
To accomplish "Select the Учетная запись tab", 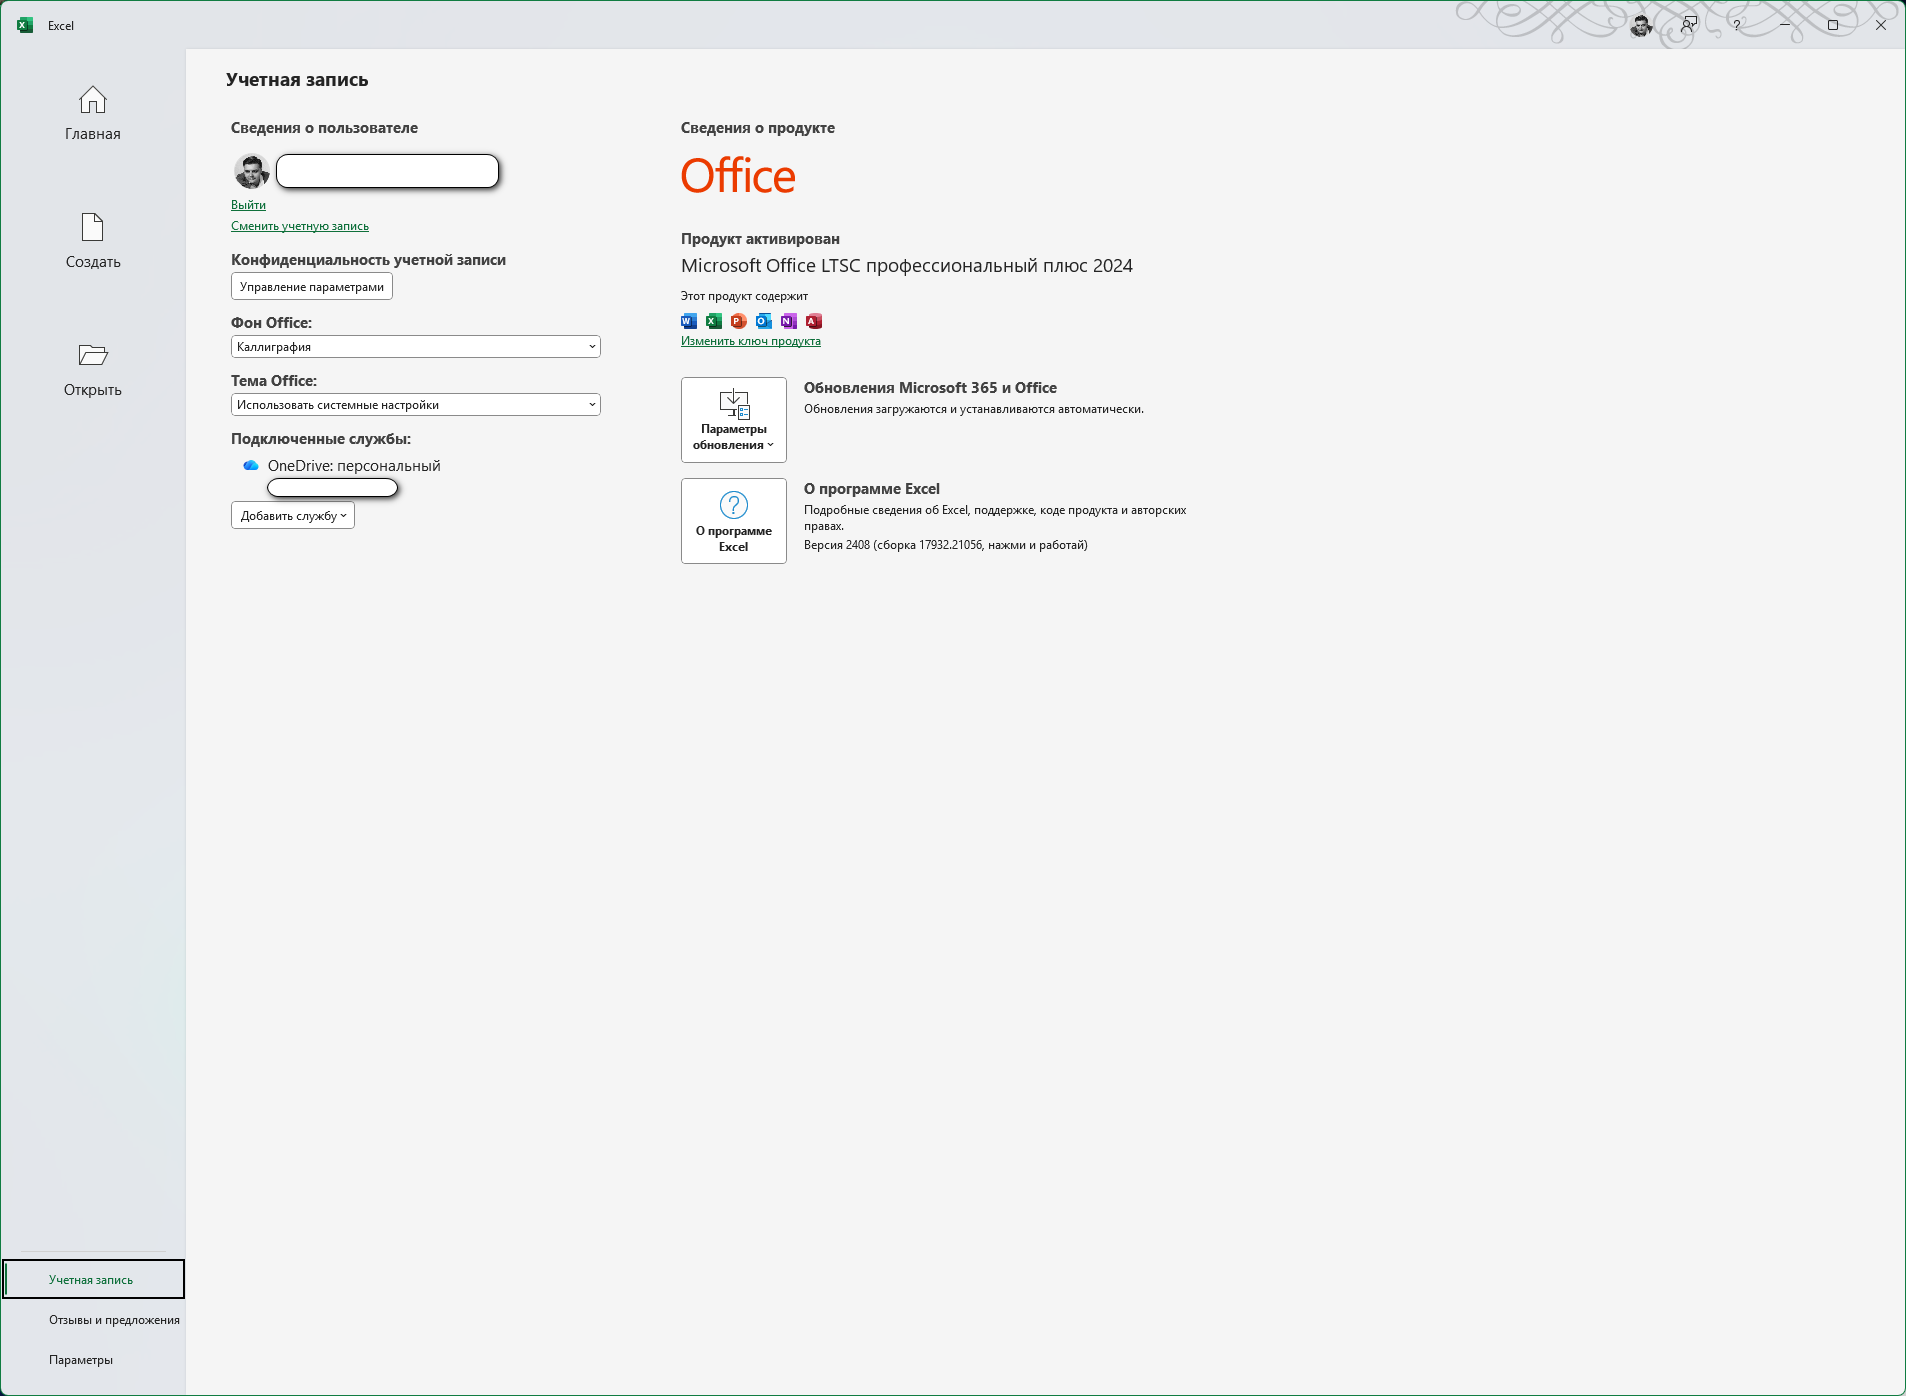I will [x=94, y=1280].
